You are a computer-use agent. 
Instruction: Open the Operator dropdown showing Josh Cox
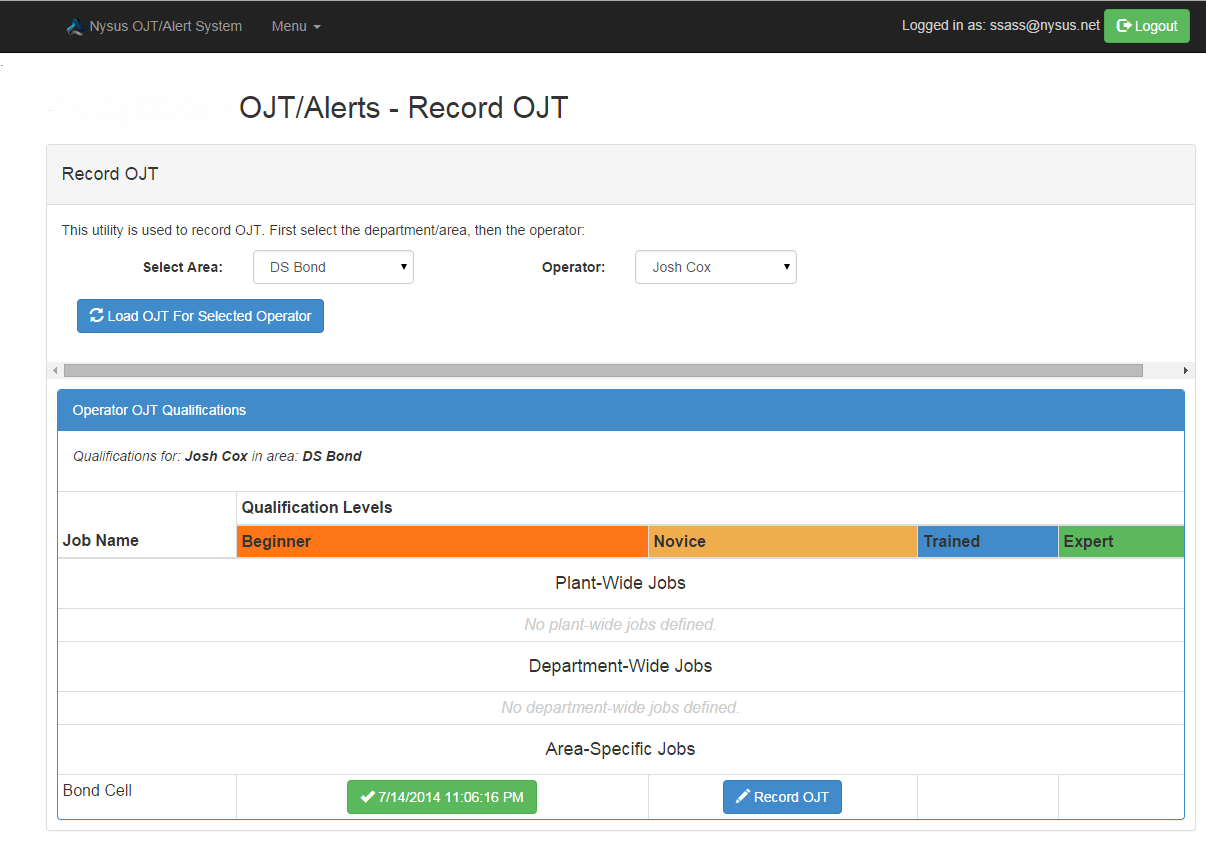(715, 267)
